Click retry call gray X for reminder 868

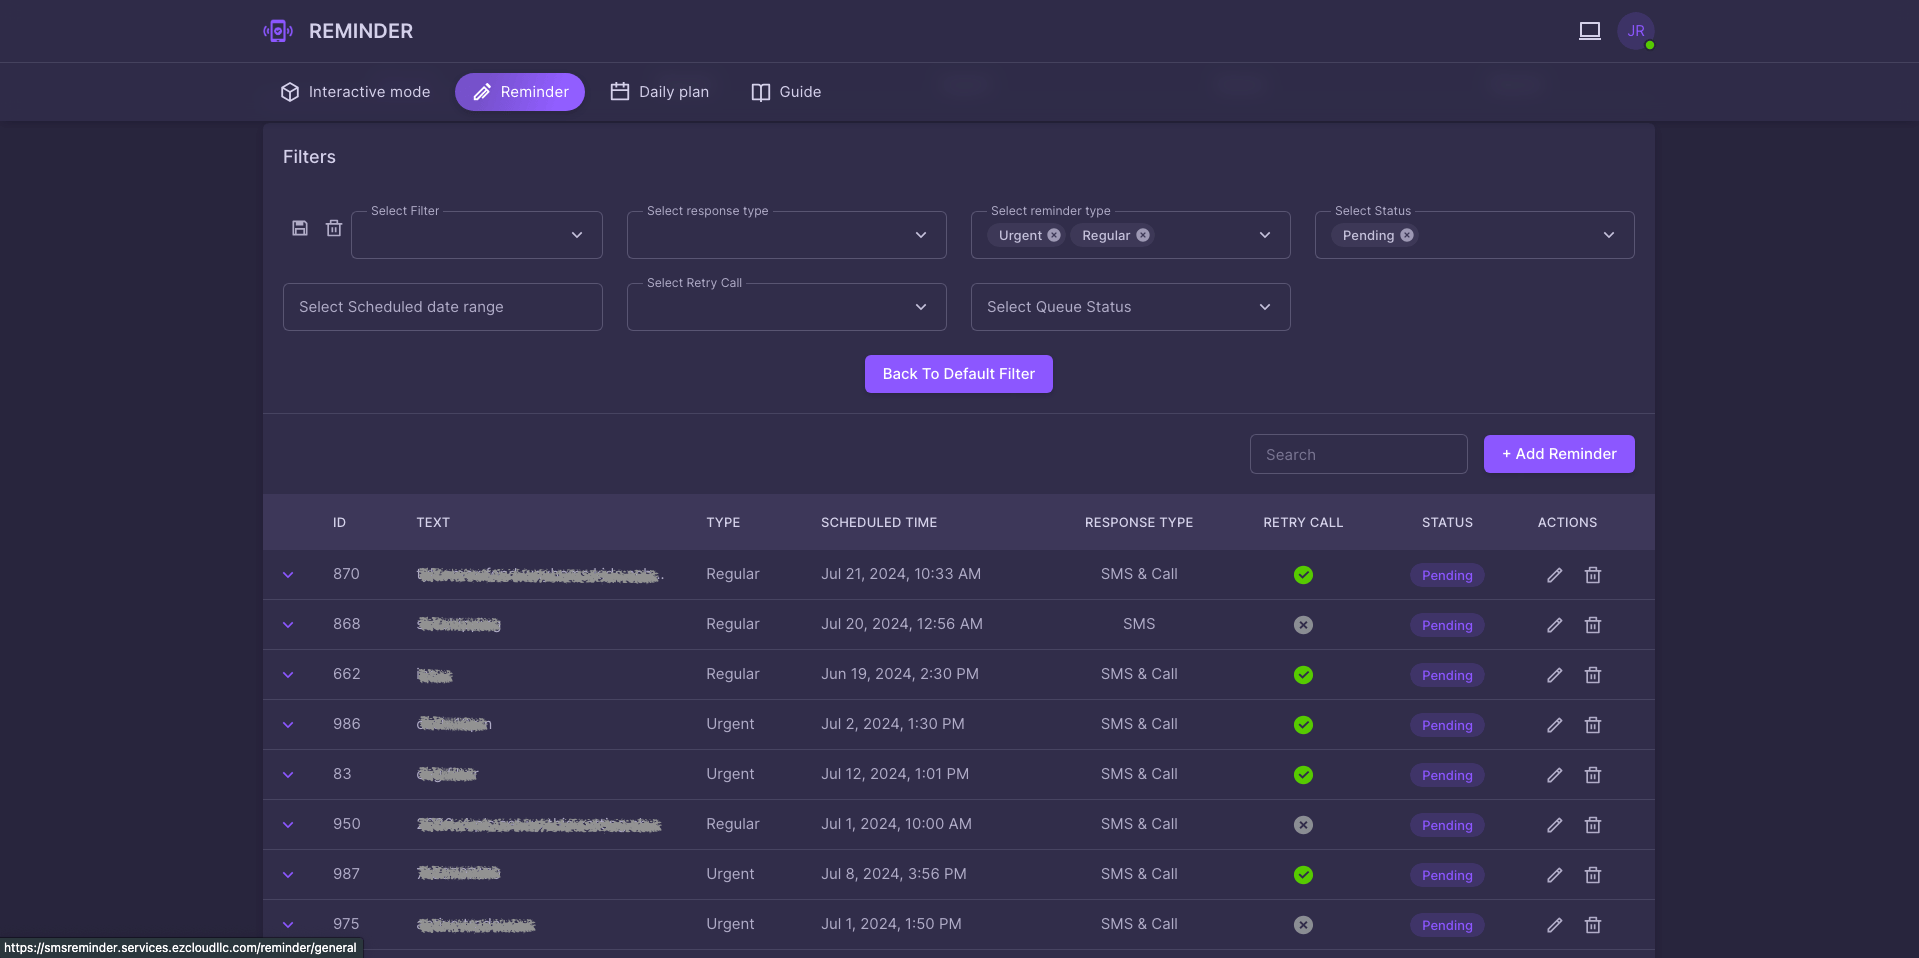1303,625
